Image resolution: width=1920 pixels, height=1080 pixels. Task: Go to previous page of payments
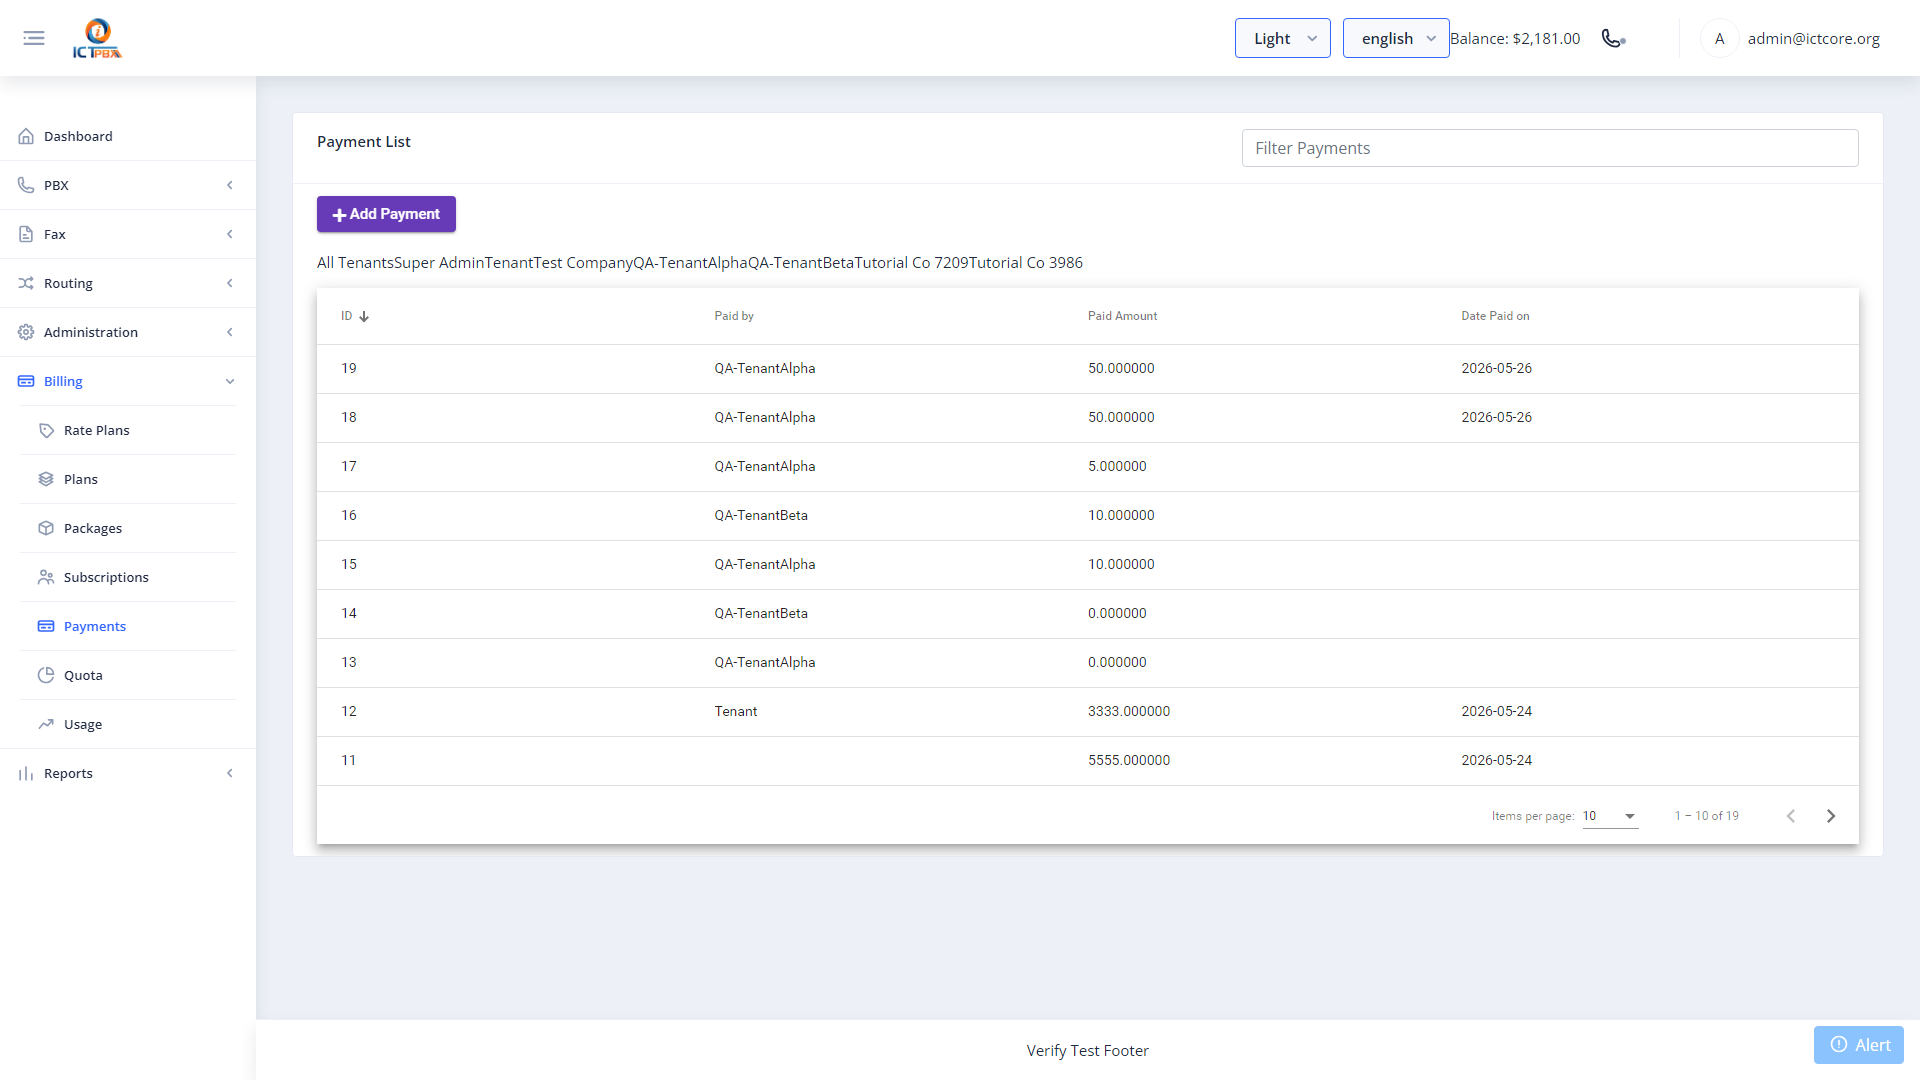point(1791,816)
